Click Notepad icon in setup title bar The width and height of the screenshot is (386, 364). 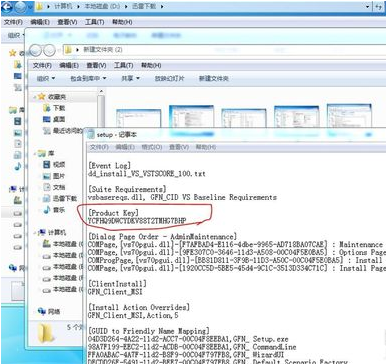coord(90,135)
